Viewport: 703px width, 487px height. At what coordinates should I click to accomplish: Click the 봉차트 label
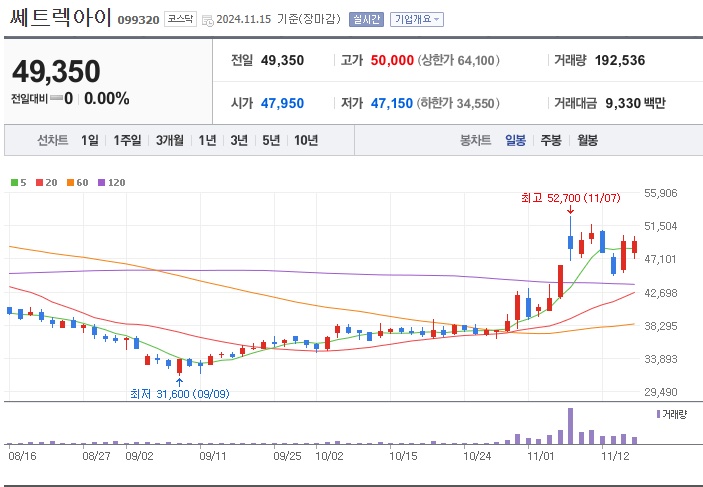[475, 140]
